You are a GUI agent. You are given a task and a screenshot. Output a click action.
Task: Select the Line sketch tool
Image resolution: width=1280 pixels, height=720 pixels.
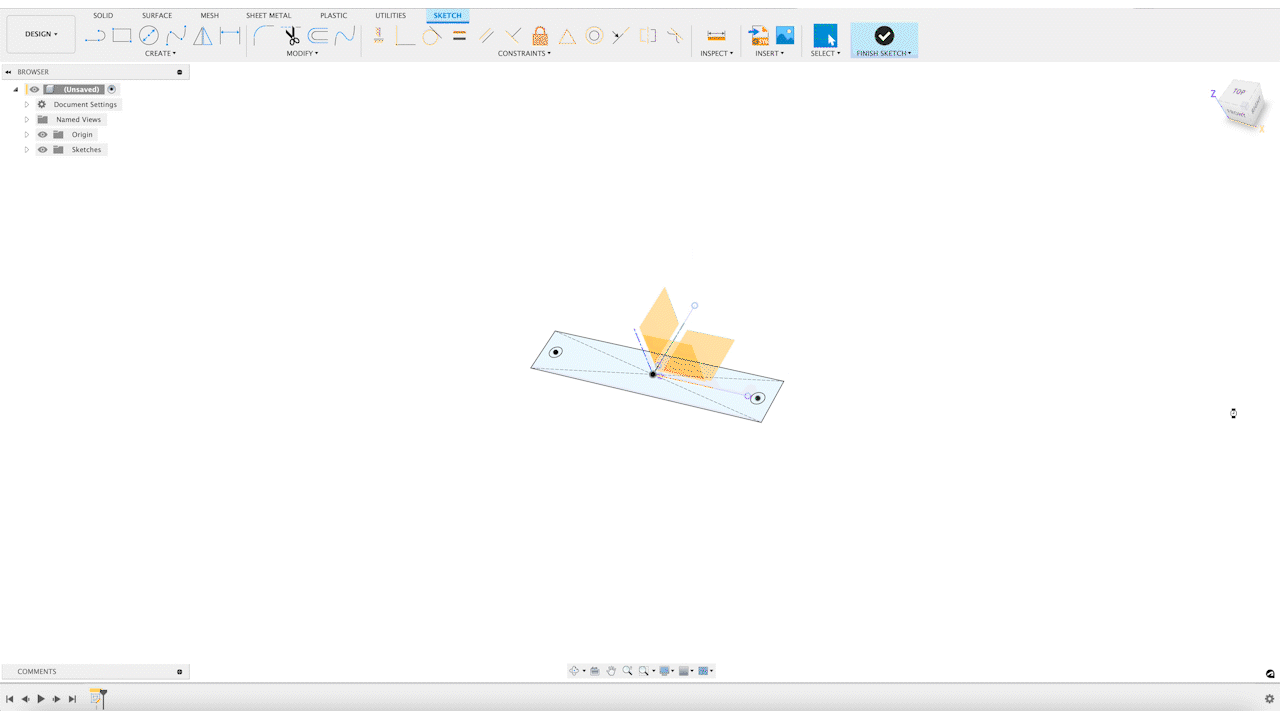[95, 36]
